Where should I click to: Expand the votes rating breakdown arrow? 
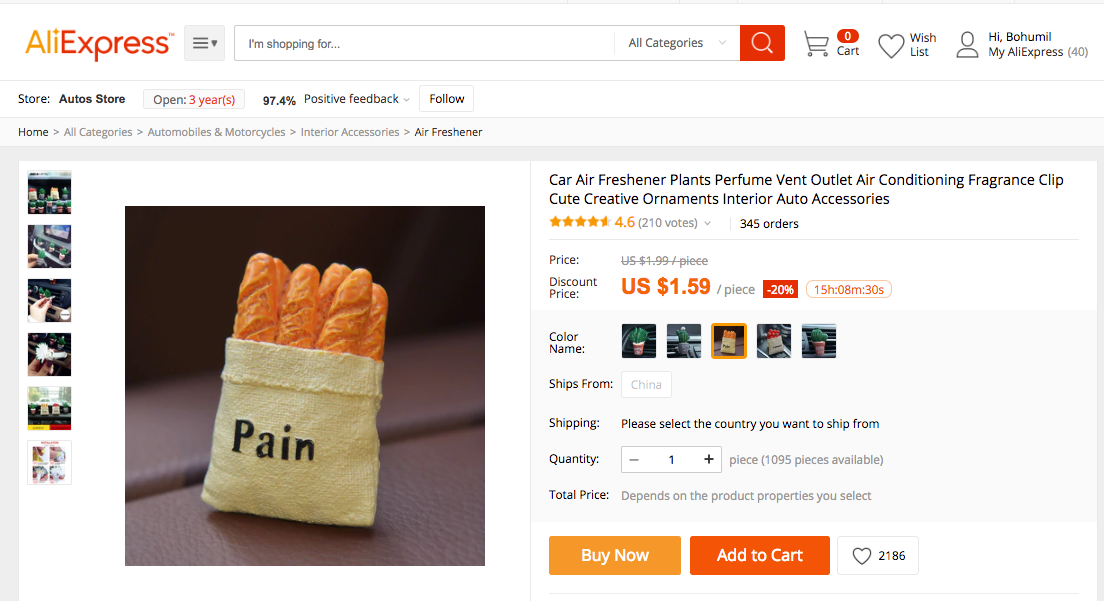pos(708,224)
